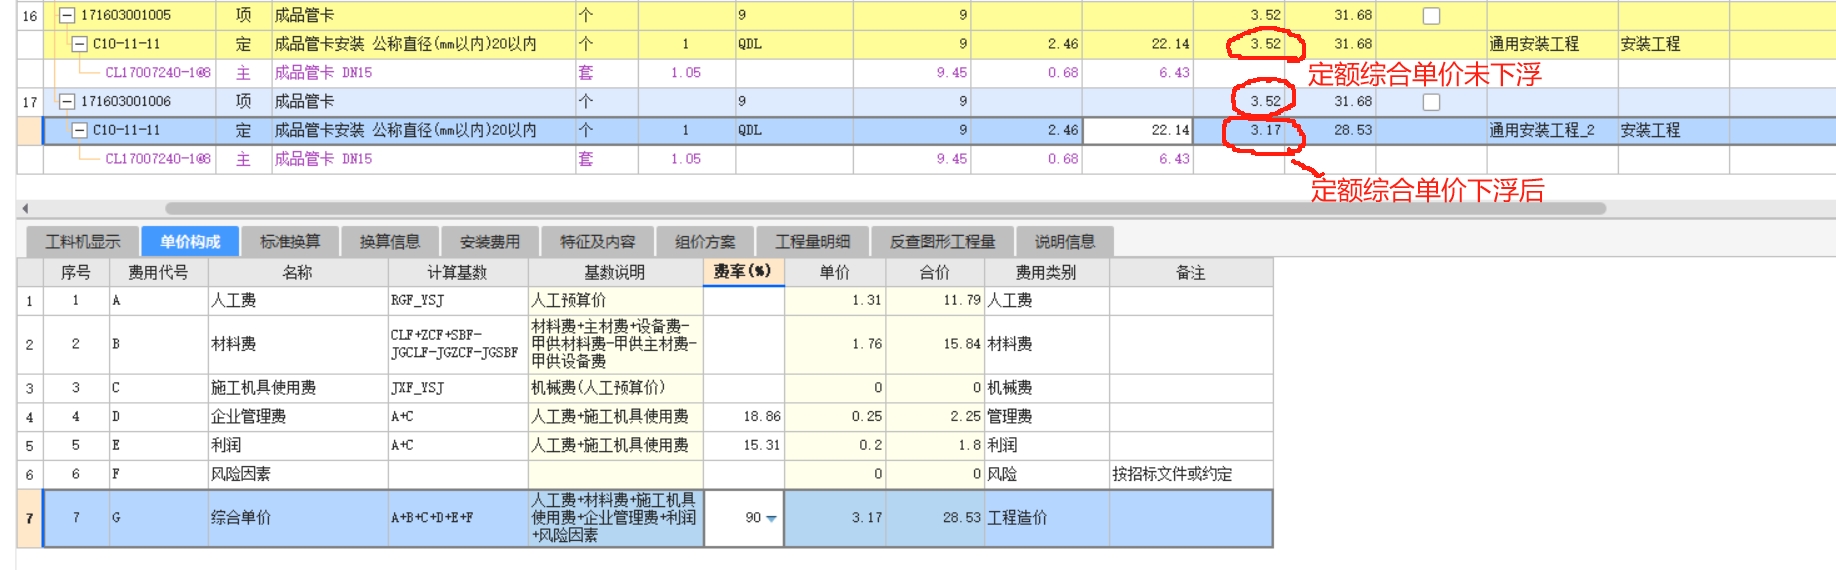Click row number 17 header
The image size is (1836, 570).
[x=29, y=101]
